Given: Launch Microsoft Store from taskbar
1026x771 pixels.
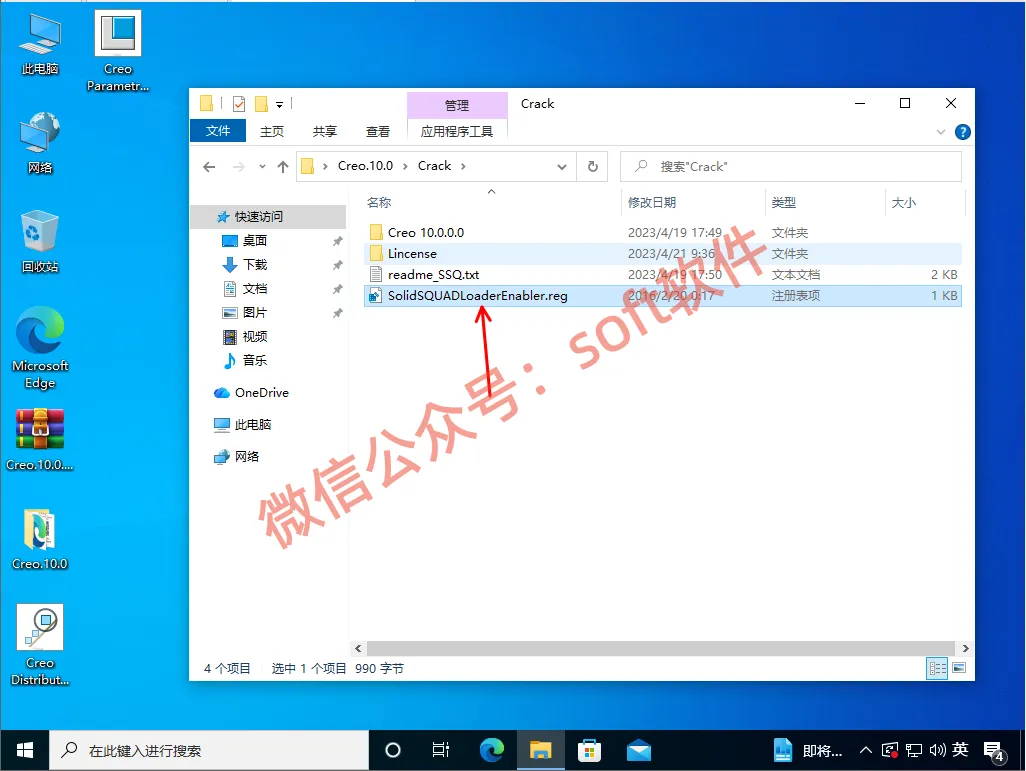Looking at the screenshot, I should pyautogui.click(x=589, y=751).
